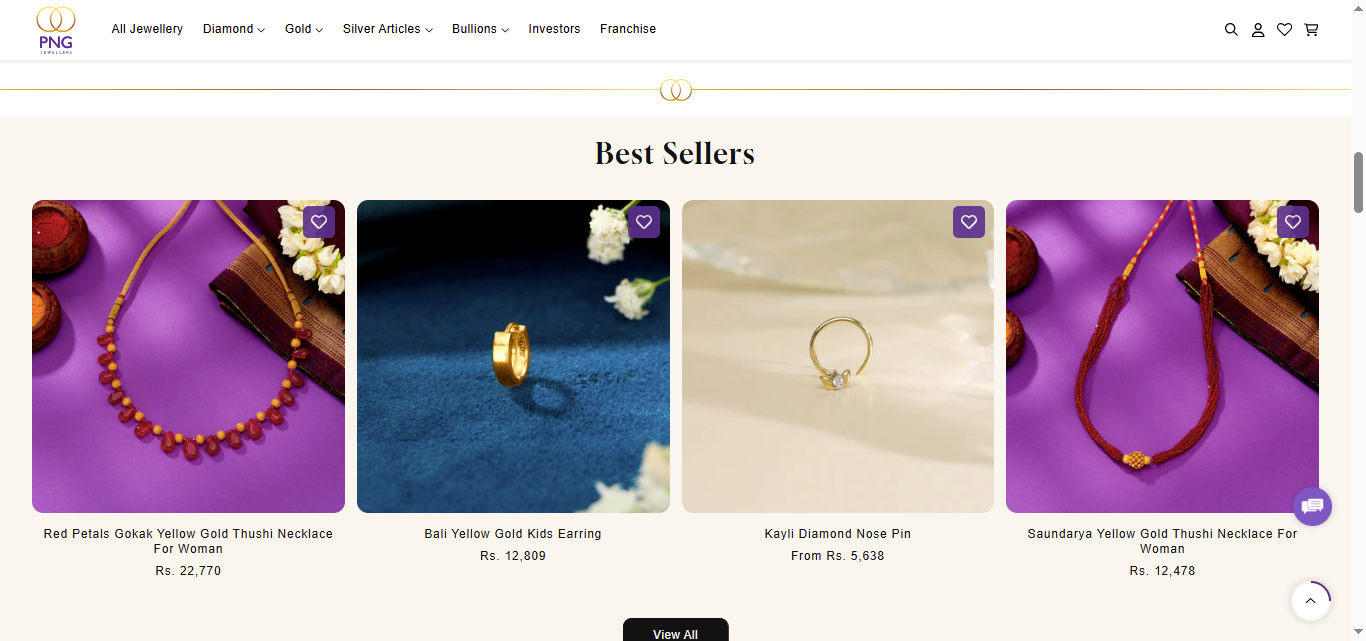Expand the Bullions dropdown menu

click(480, 29)
